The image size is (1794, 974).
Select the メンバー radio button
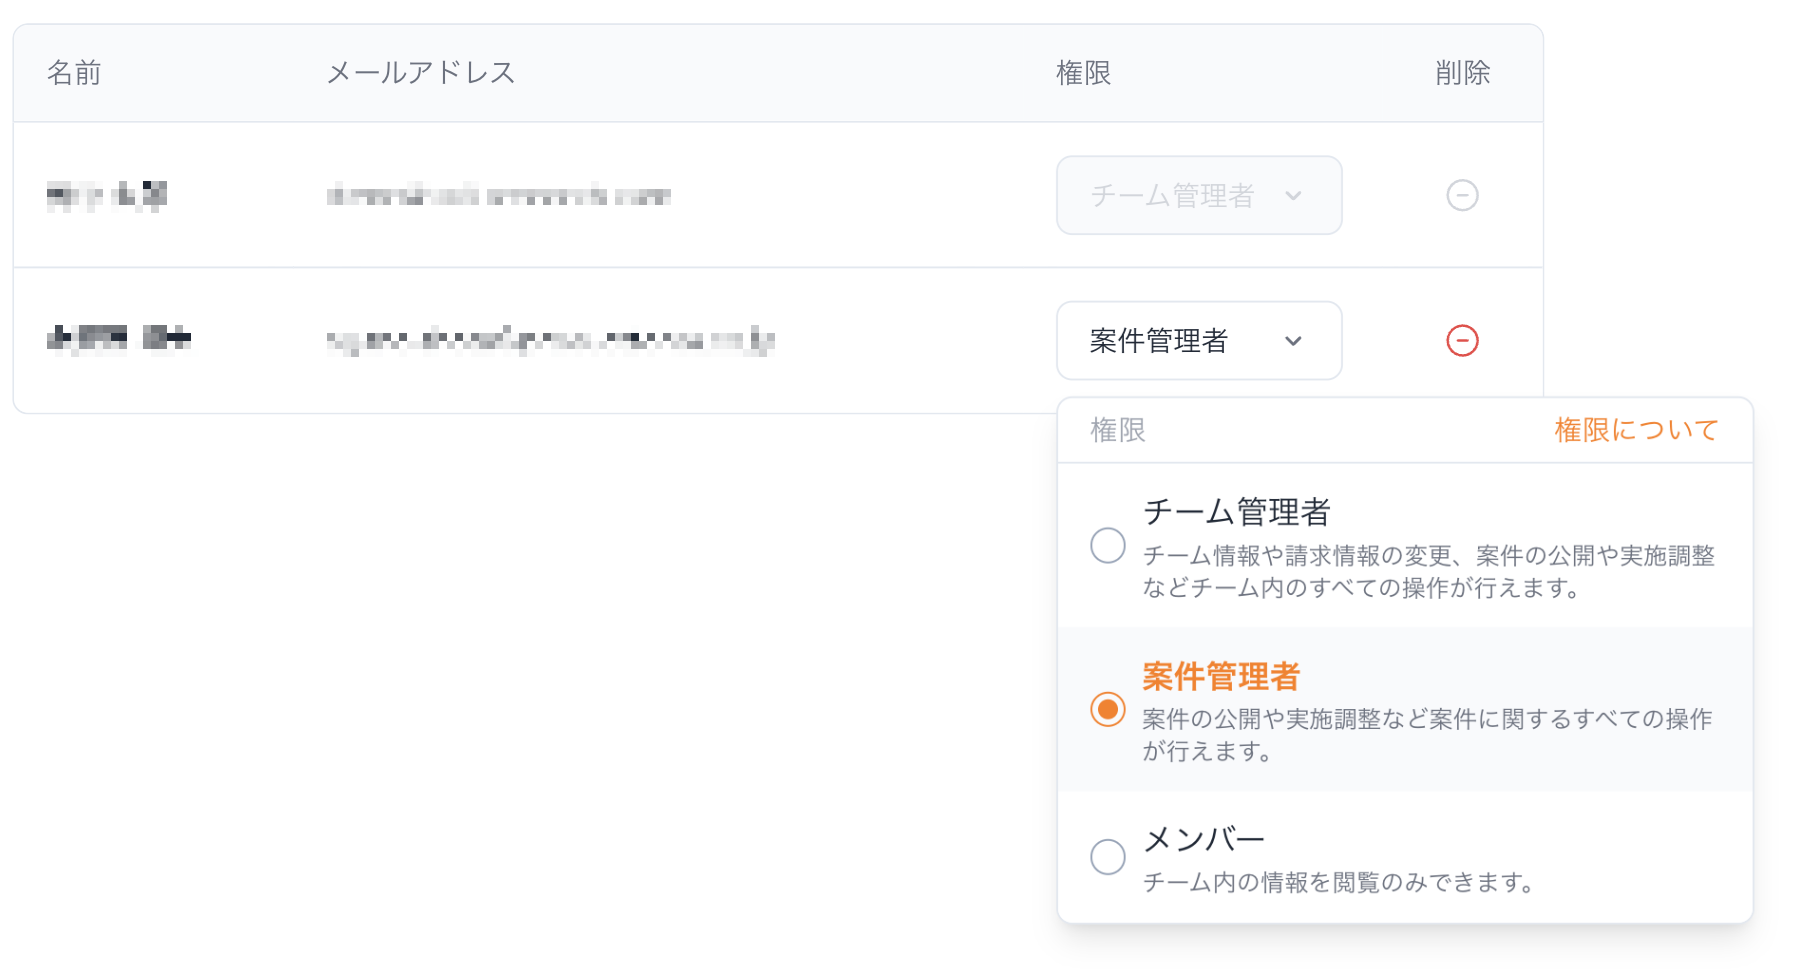tap(1107, 857)
